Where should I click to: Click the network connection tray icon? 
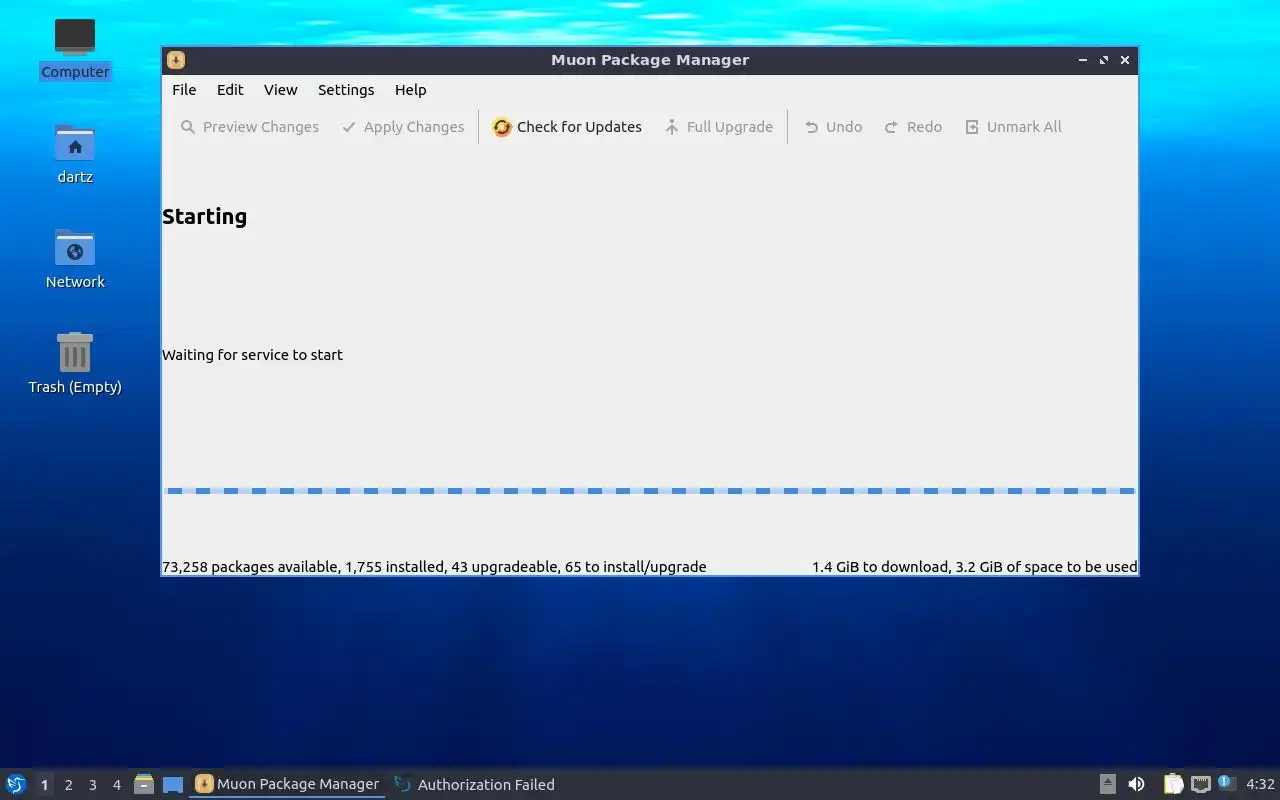coord(1200,784)
